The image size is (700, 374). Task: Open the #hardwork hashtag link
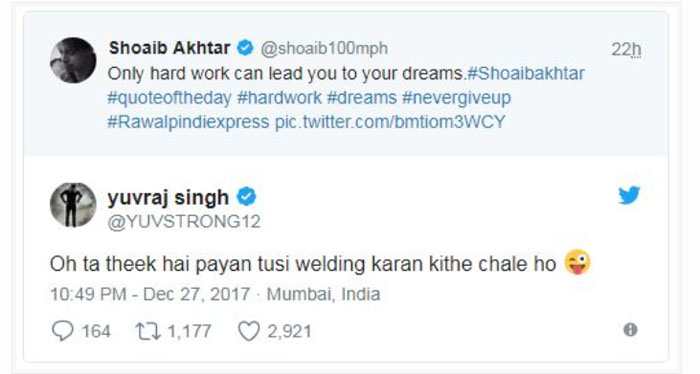point(279,98)
